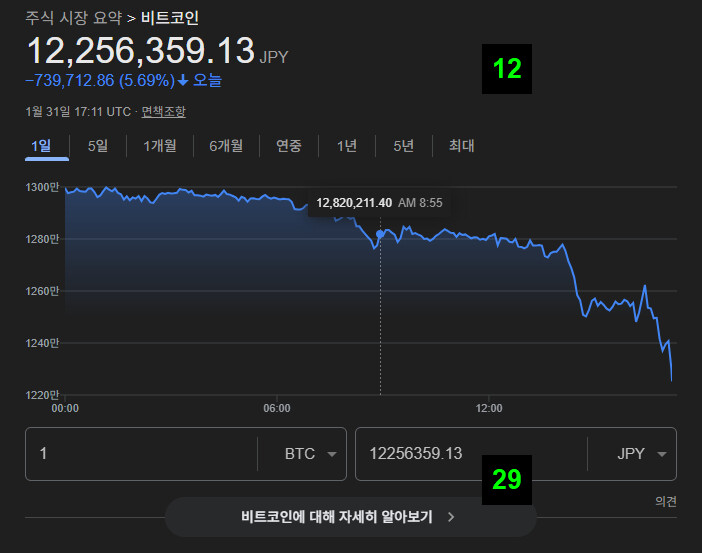Screen dimensions: 702x553
Task: Open the 면책조항 disclaimer link
Action: (163, 111)
